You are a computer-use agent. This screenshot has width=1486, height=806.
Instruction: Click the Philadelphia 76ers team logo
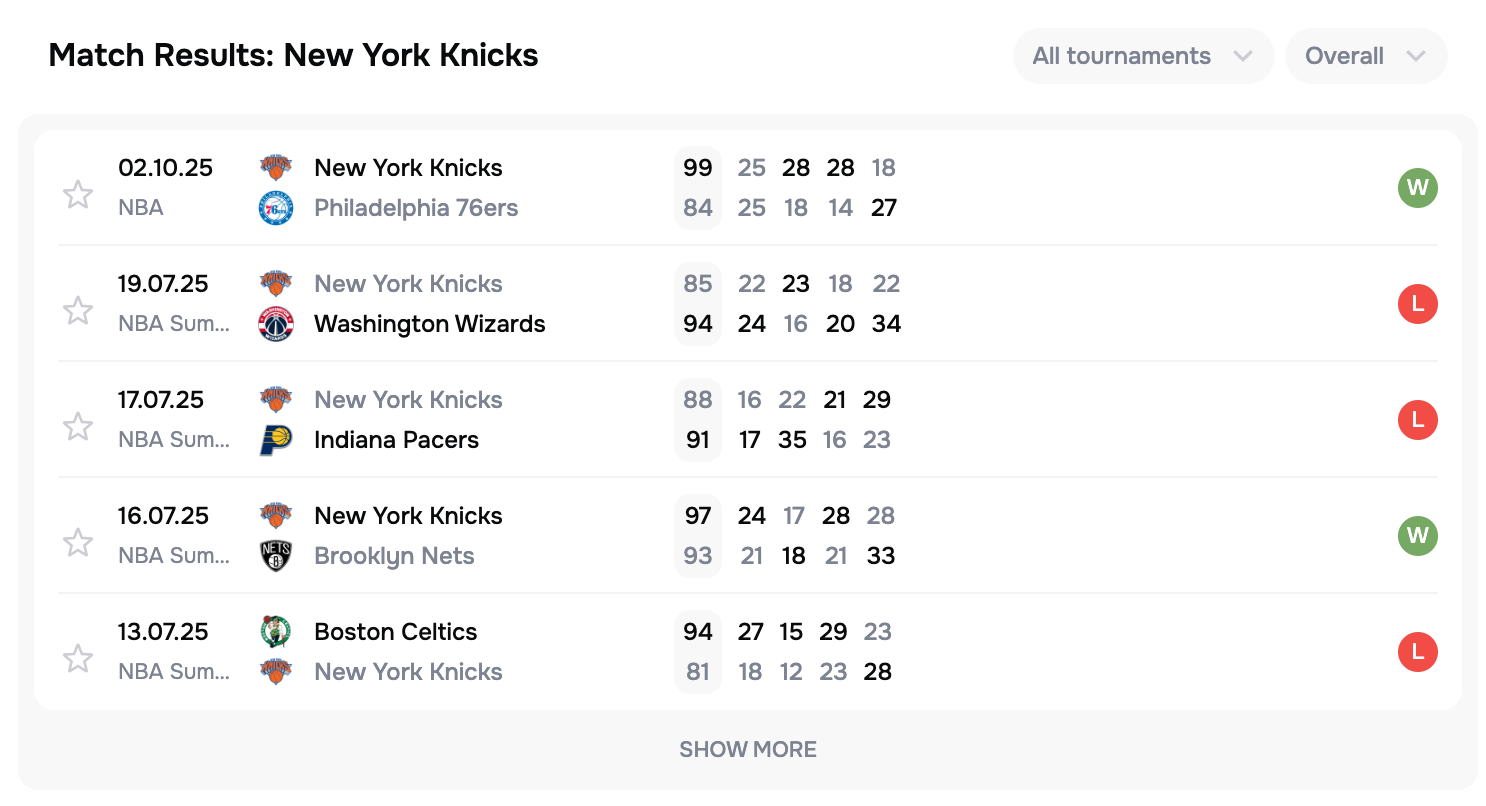point(276,208)
